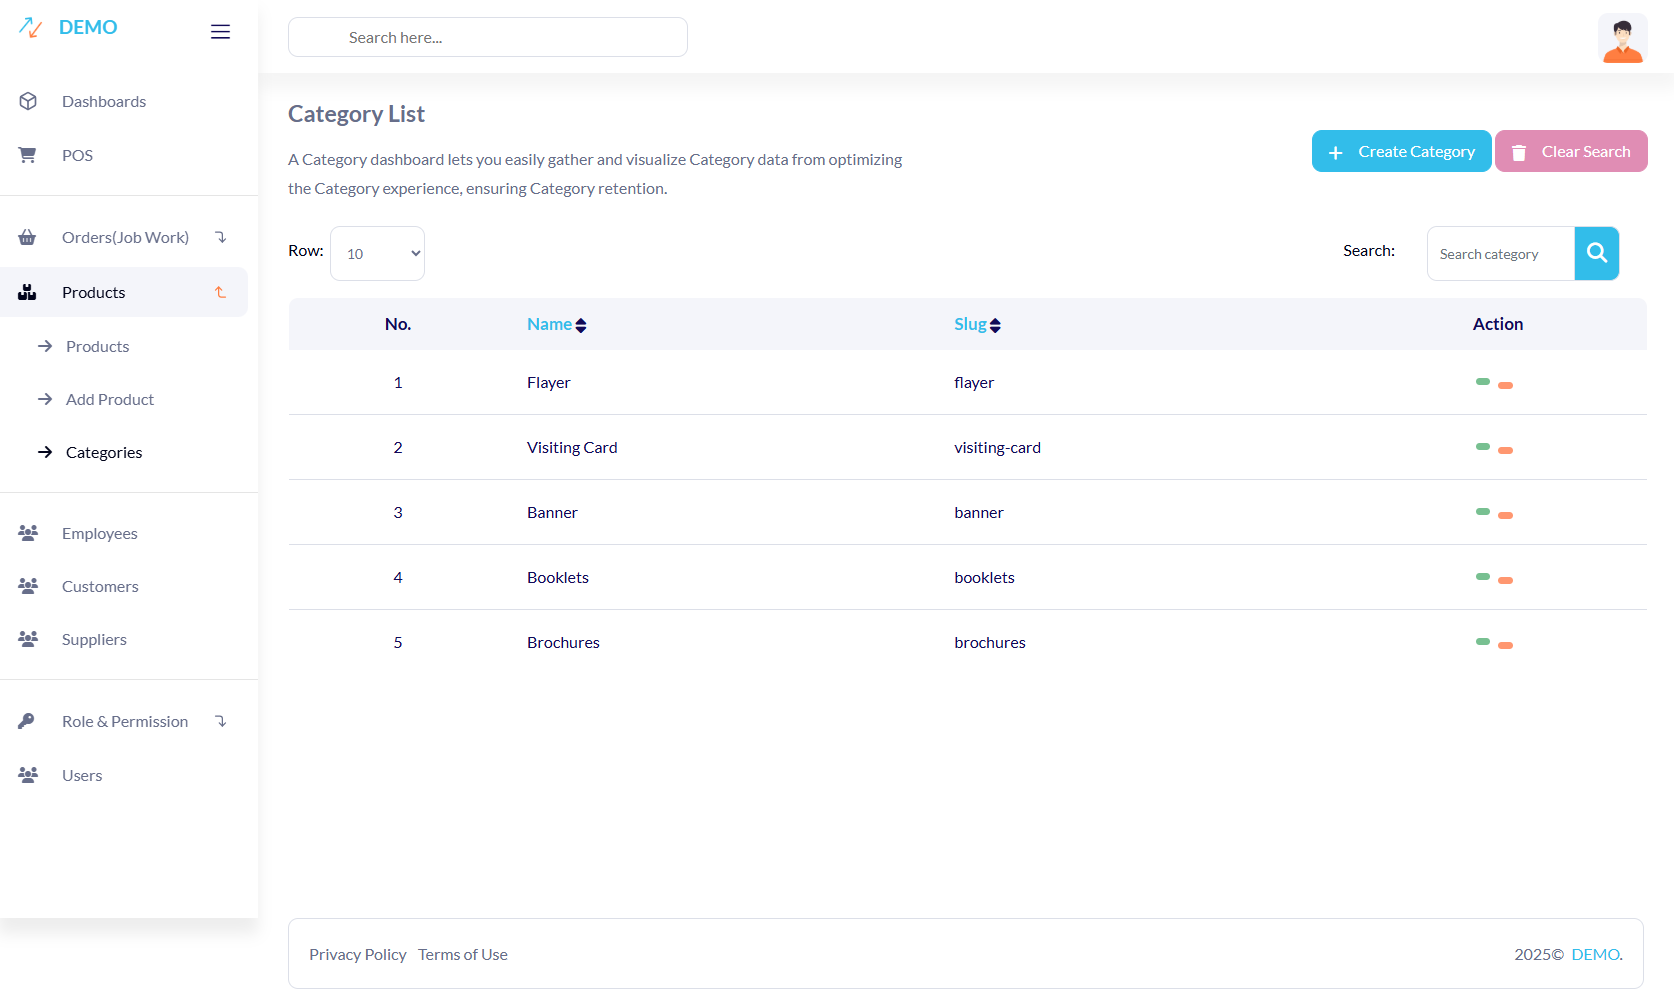This screenshot has width=1674, height=1002.
Task: Open the user avatar in top right
Action: [x=1621, y=39]
